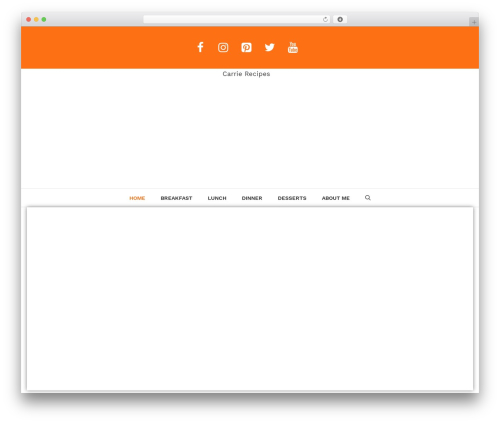Reload the page using the refresh icon
This screenshot has height=423, width=500.
(325, 19)
